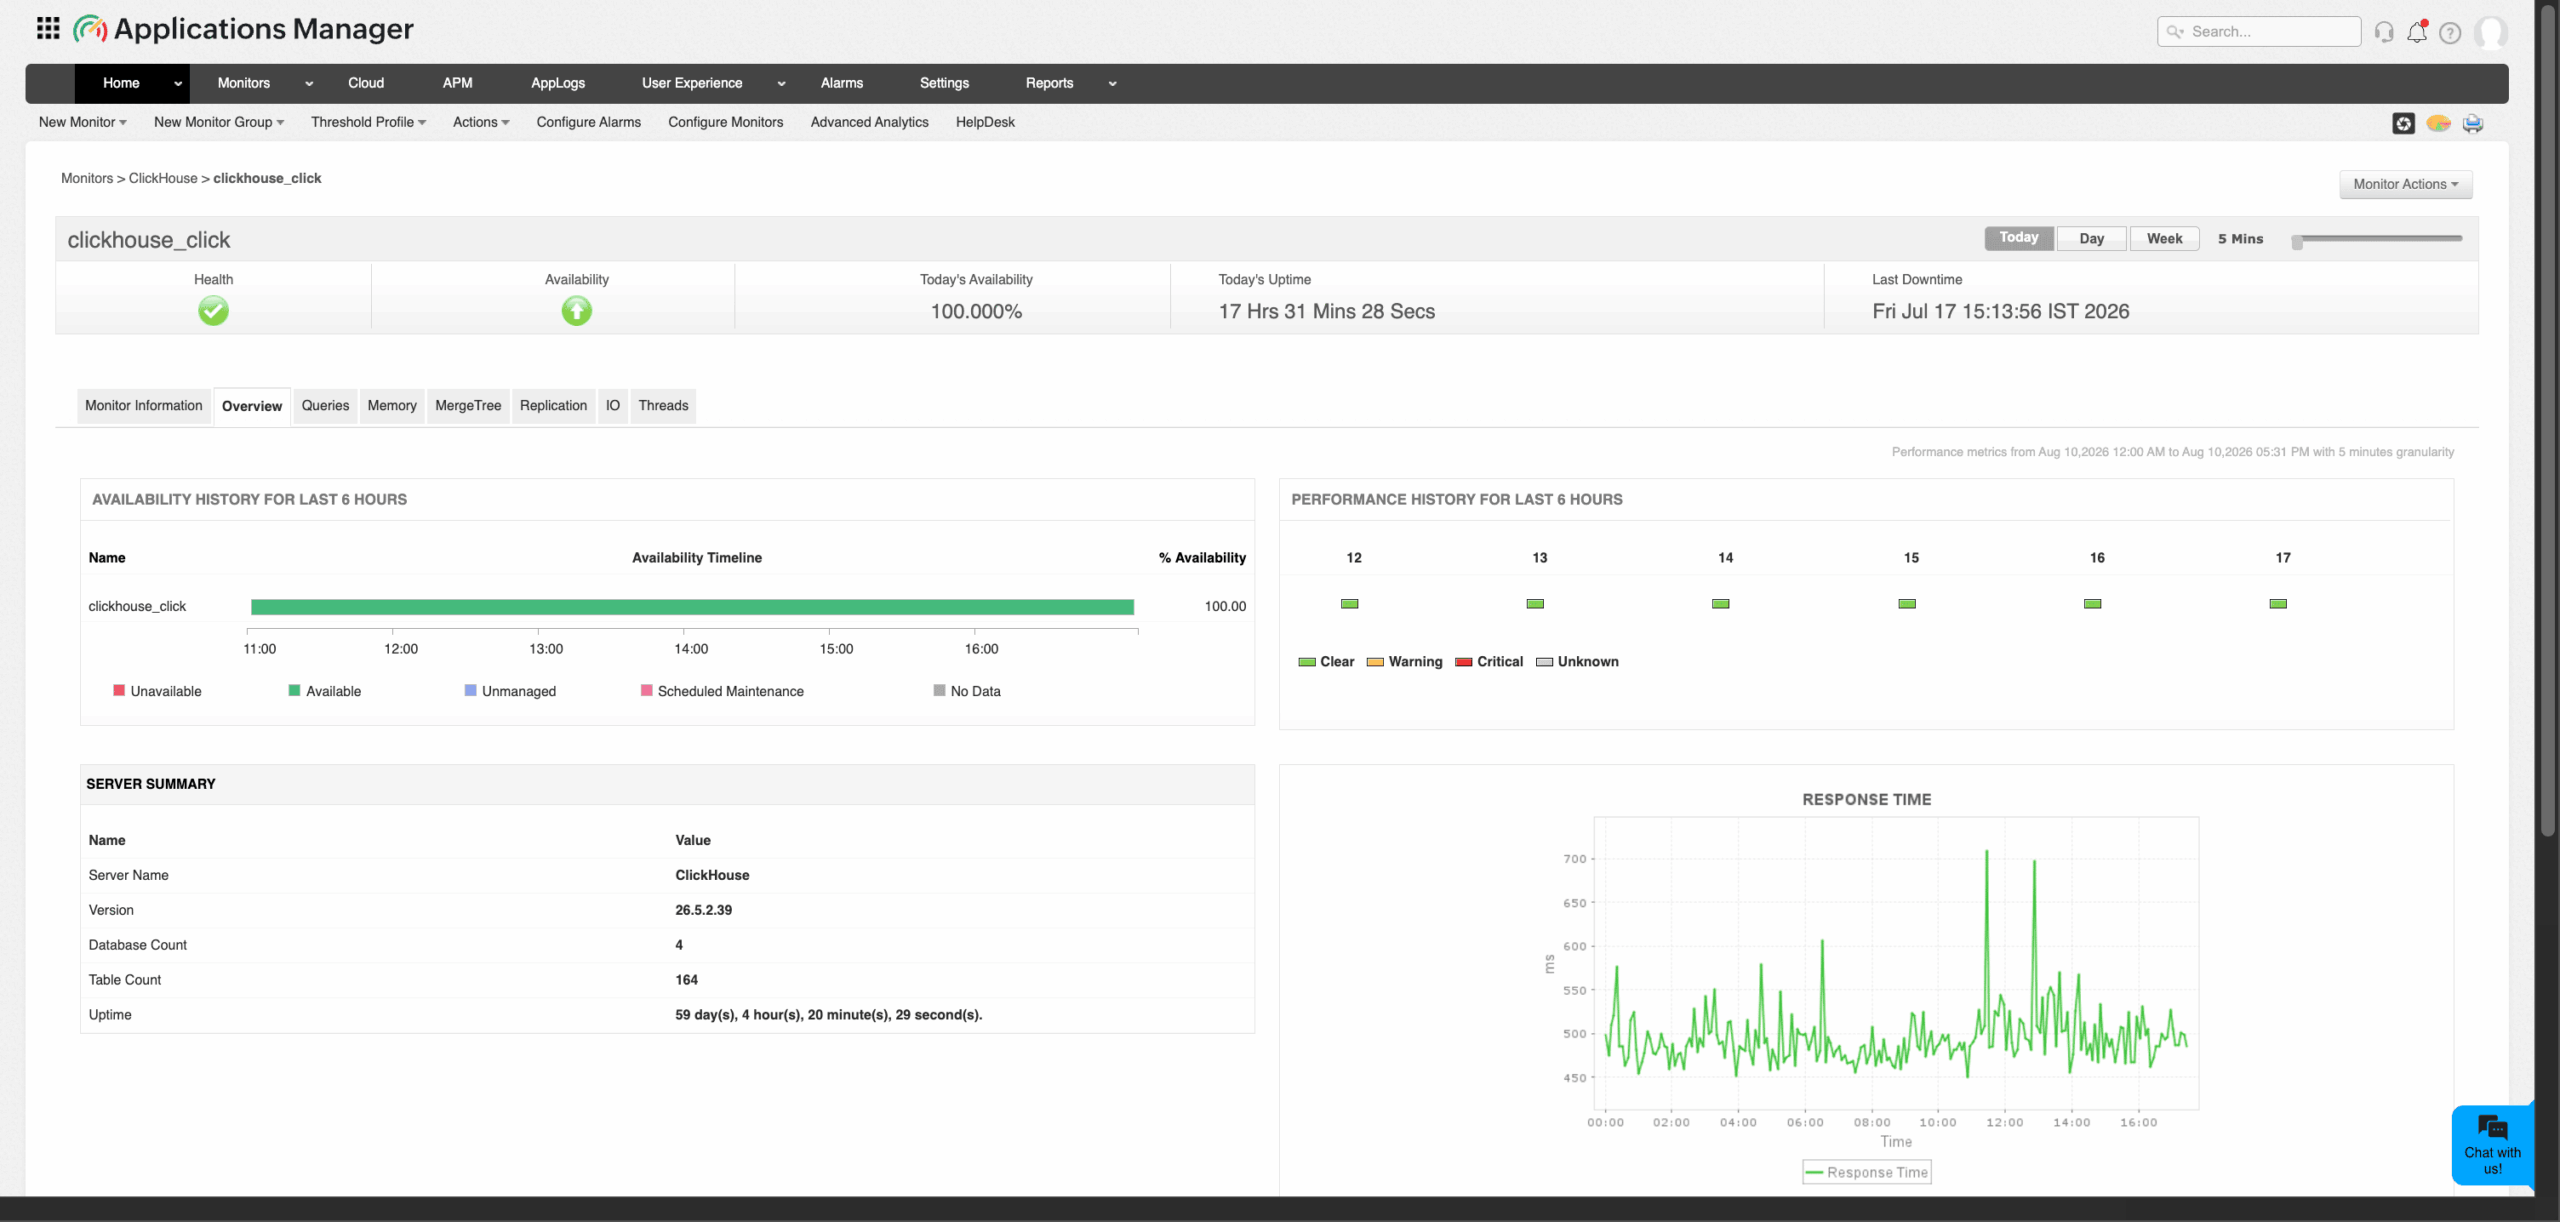Open the Monitor Information tab
This screenshot has height=1222, width=2560.
[x=144, y=406]
